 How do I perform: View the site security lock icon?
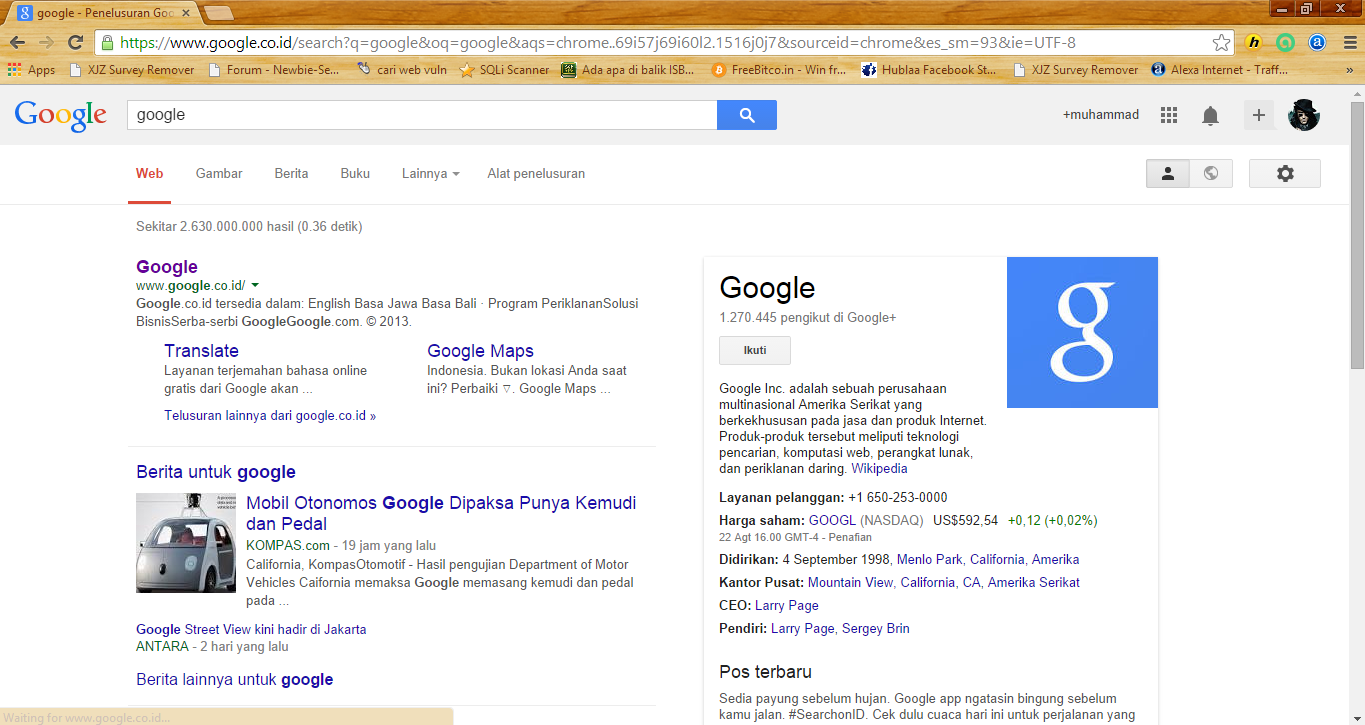tap(106, 43)
